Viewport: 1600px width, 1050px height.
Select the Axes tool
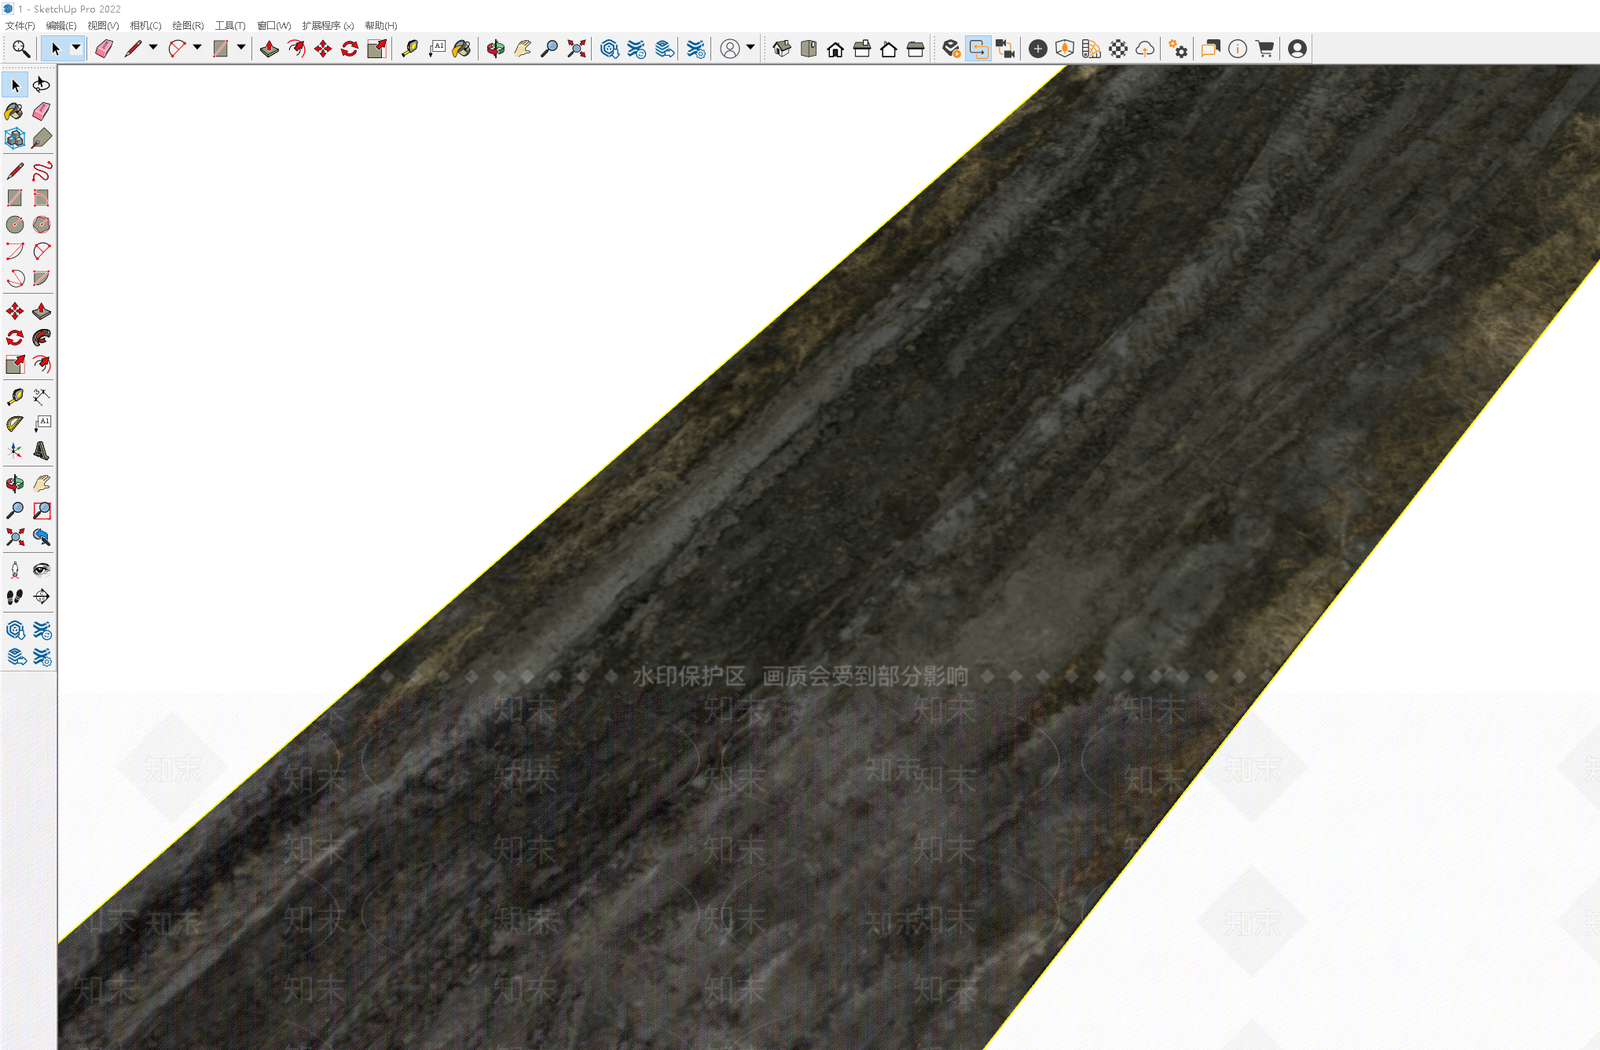[15, 451]
